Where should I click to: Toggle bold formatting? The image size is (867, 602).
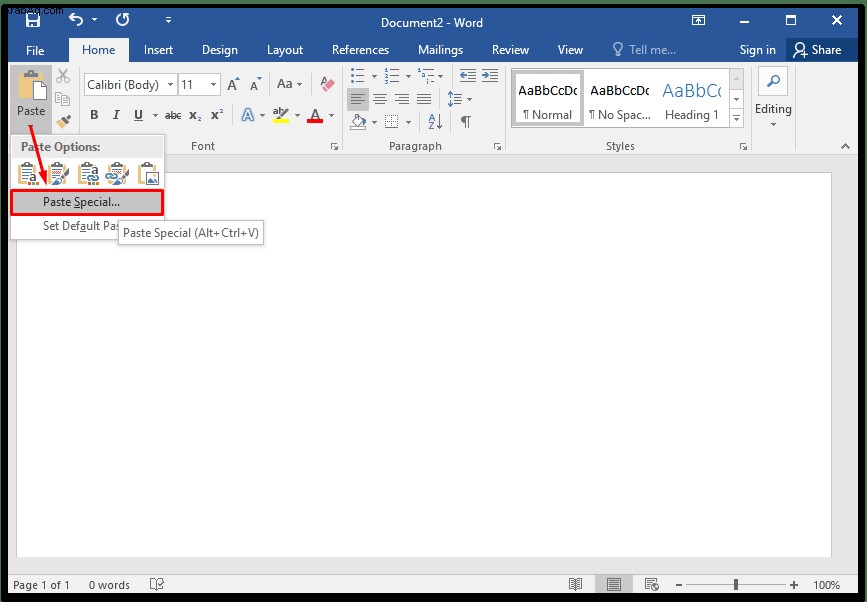94,115
